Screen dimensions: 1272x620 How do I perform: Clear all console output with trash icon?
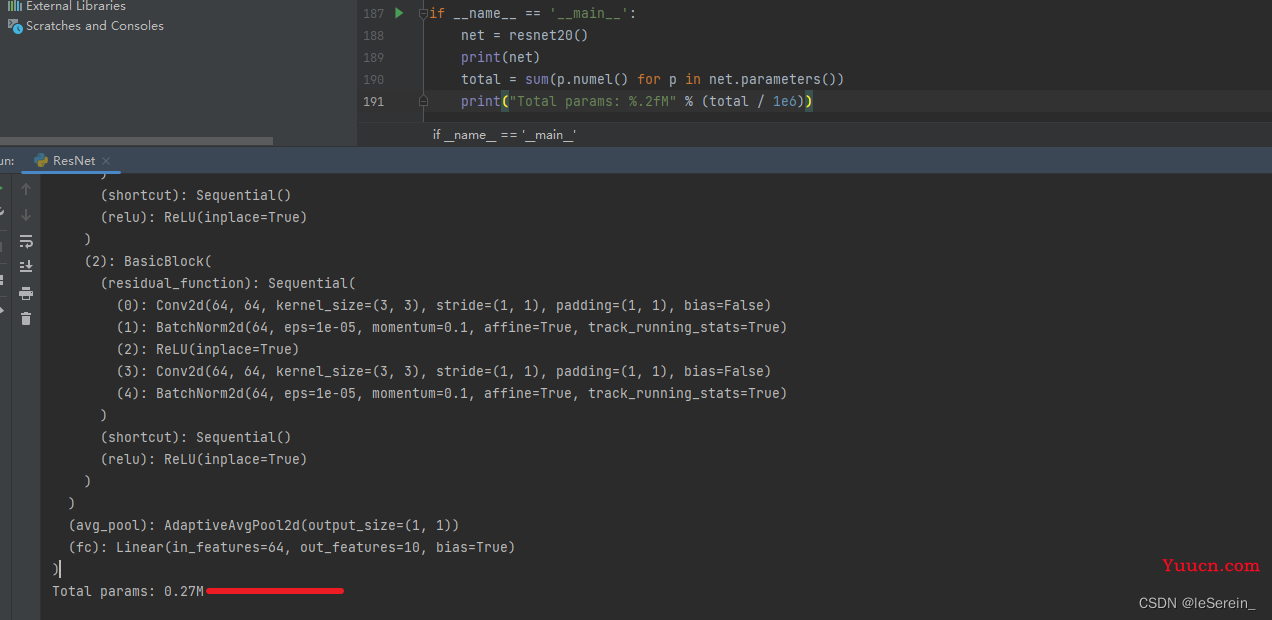[x=26, y=318]
